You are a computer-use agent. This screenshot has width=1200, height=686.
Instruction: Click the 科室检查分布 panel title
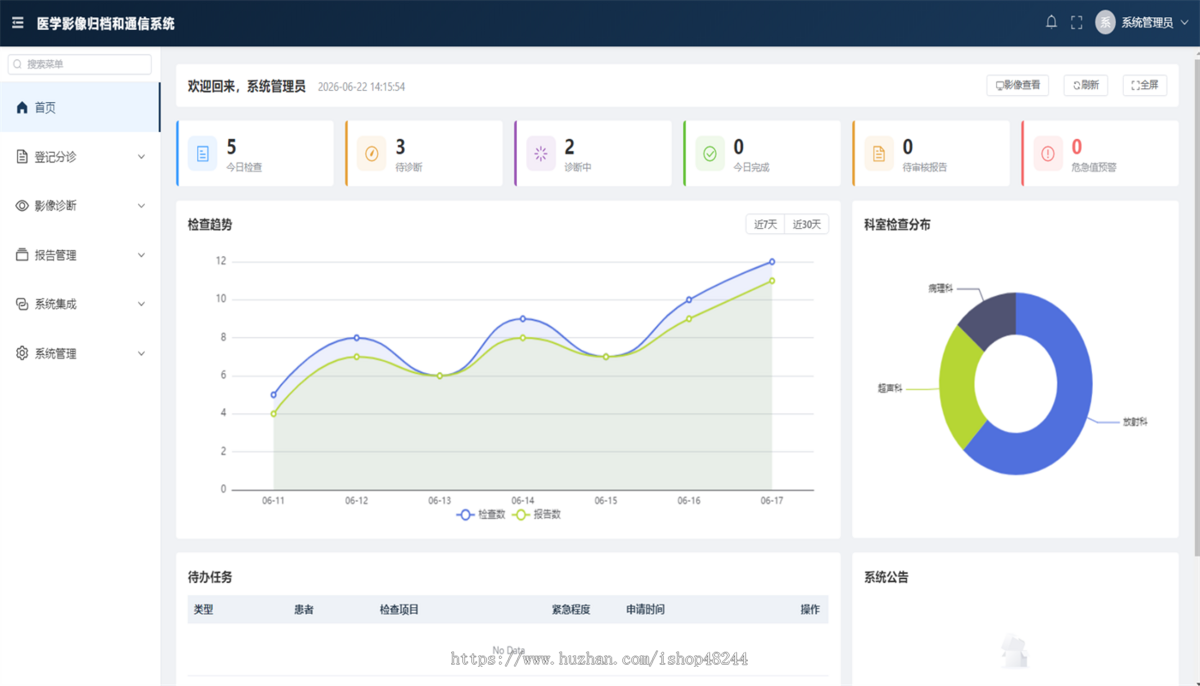coord(897,225)
